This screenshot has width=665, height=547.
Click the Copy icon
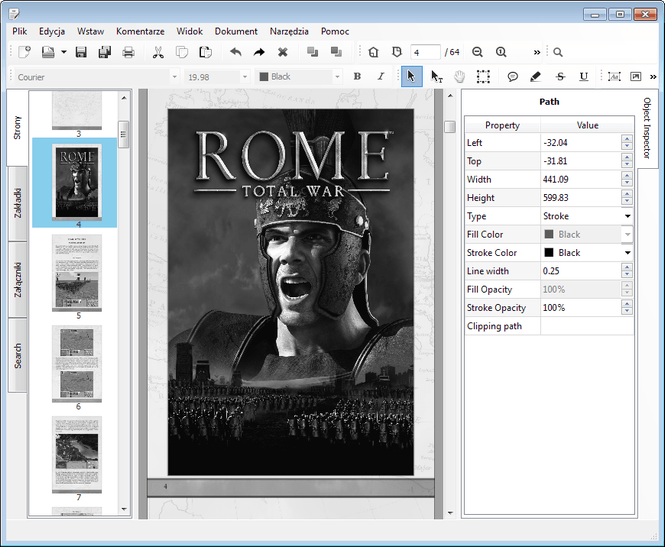[182, 52]
